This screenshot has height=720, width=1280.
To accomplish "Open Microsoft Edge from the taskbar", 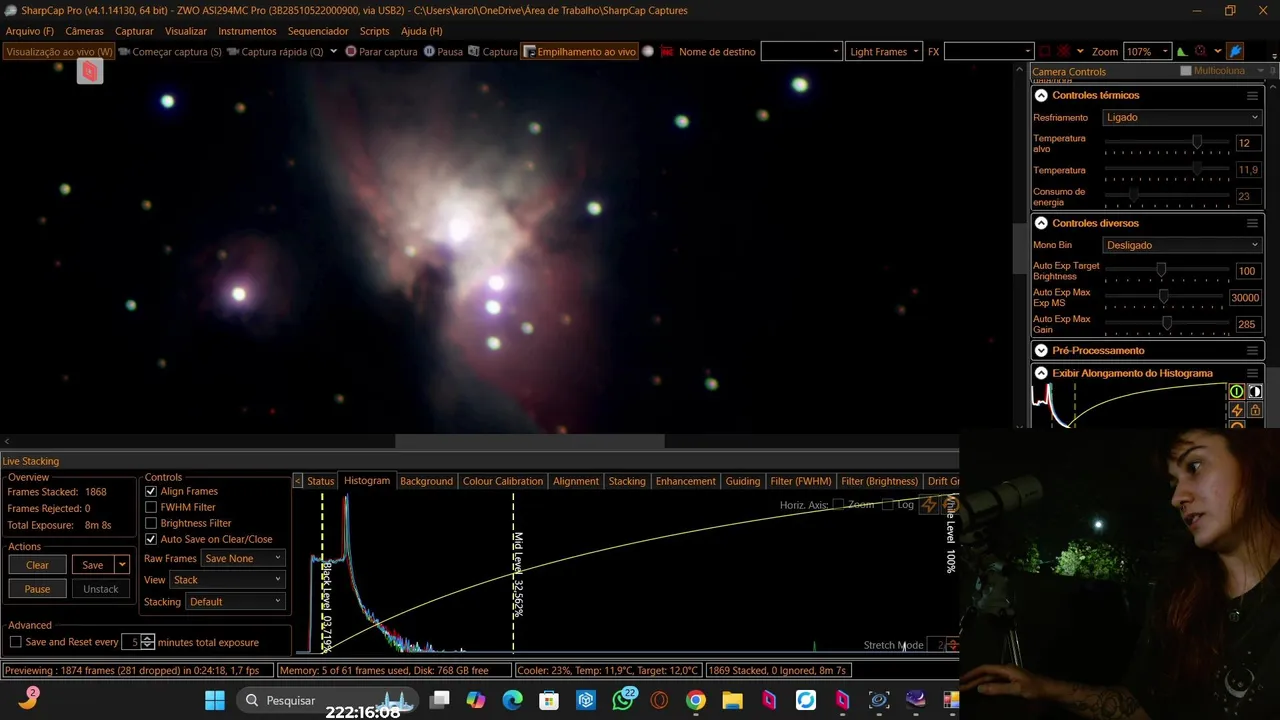I will click(x=512, y=700).
